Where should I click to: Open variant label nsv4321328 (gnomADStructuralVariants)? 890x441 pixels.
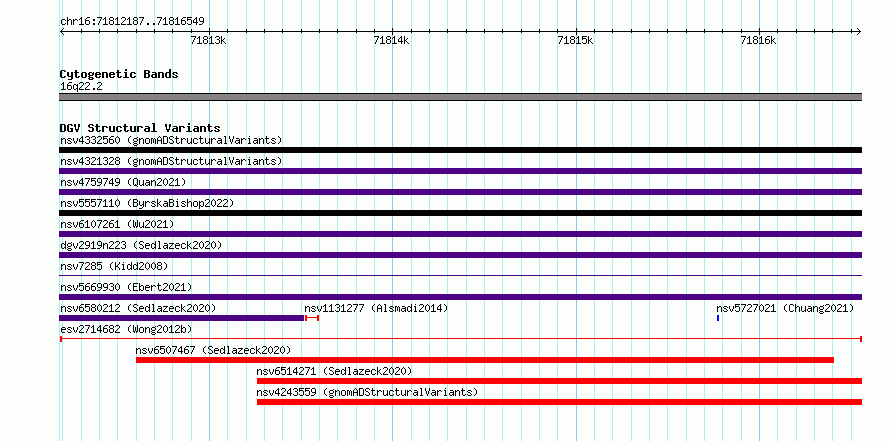[x=171, y=161]
